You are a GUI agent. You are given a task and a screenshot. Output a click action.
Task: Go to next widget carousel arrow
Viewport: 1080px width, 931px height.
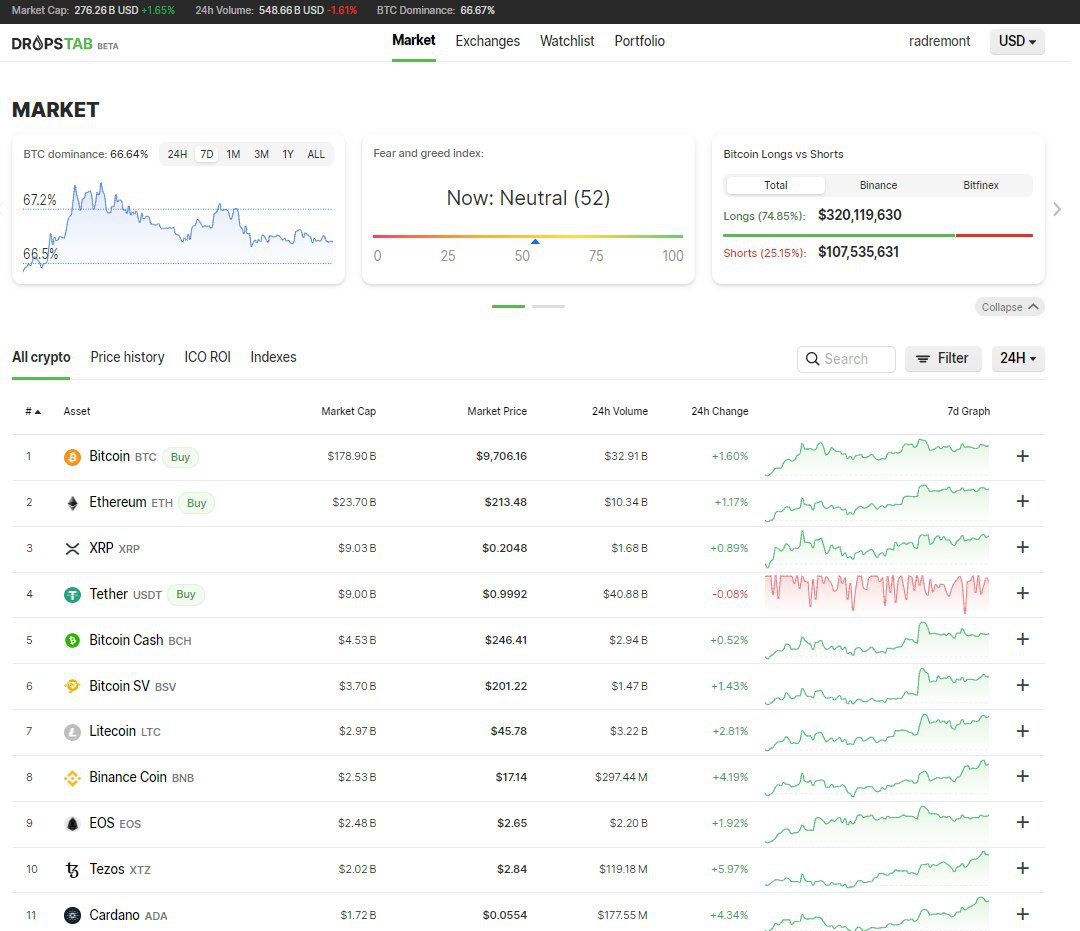pyautogui.click(x=1057, y=209)
